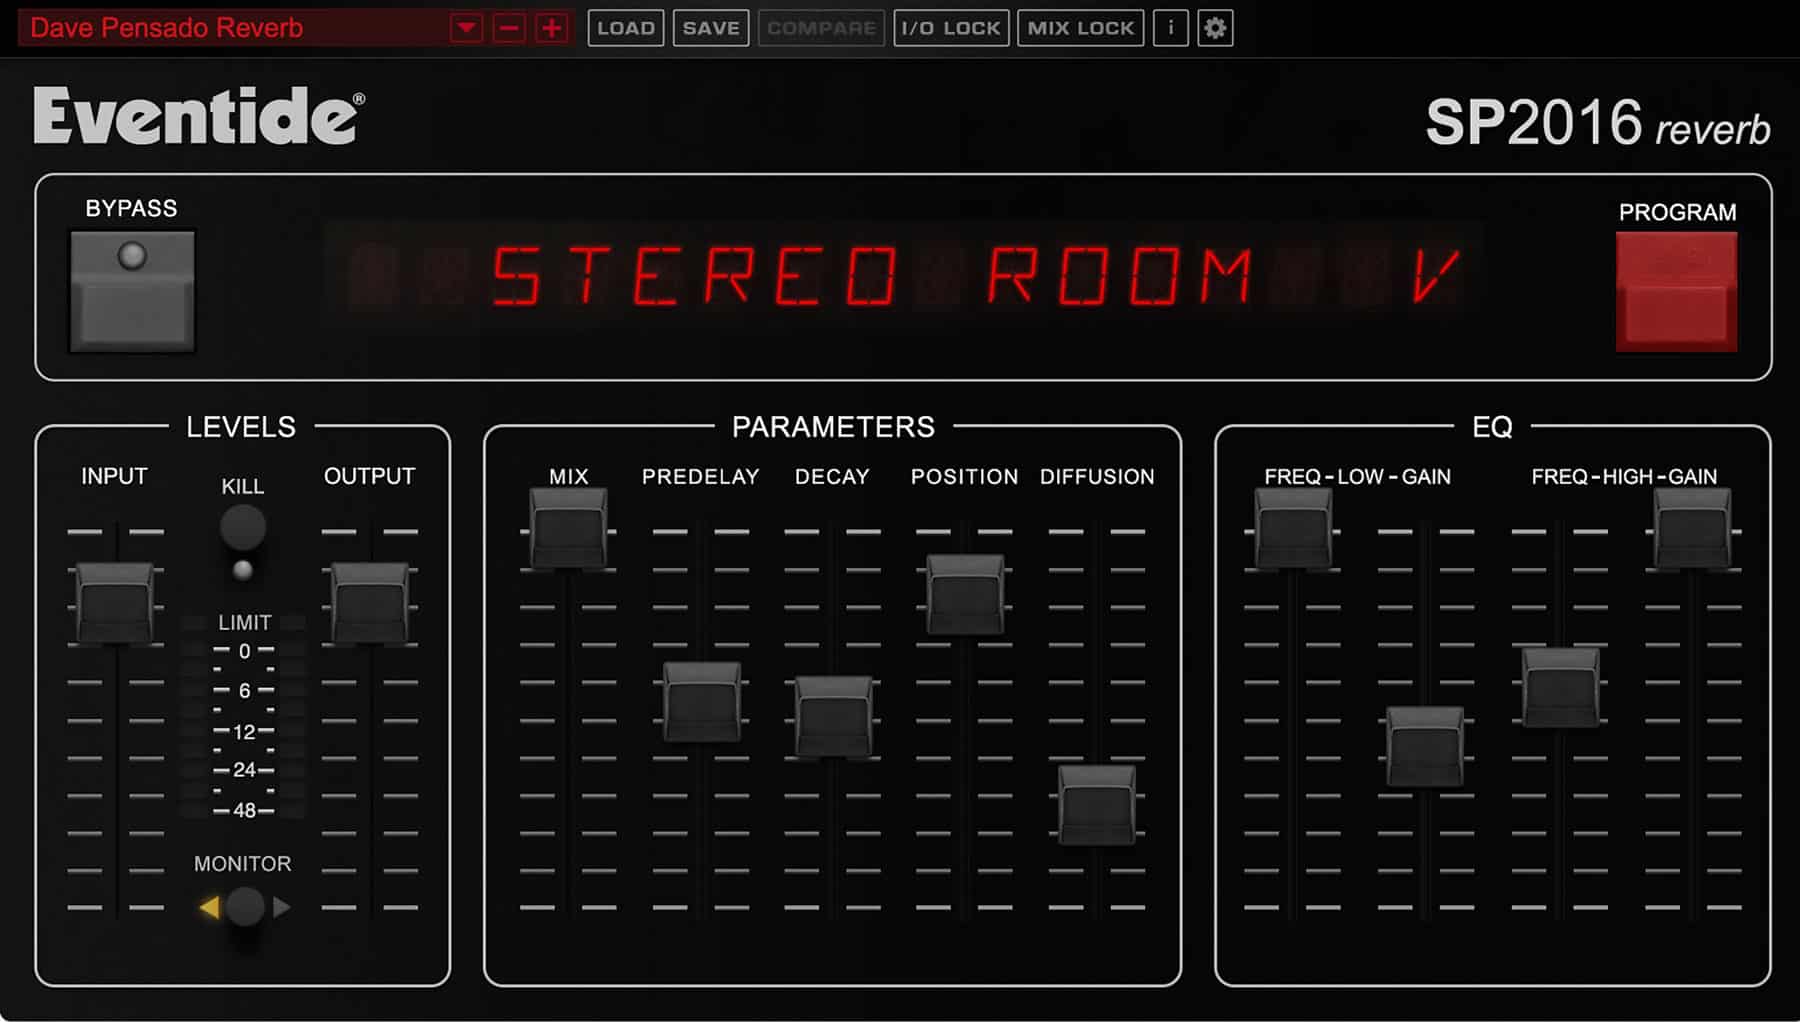1800x1022 pixels.
Task: Click the MONITOR right grey arrow
Action: coord(282,907)
